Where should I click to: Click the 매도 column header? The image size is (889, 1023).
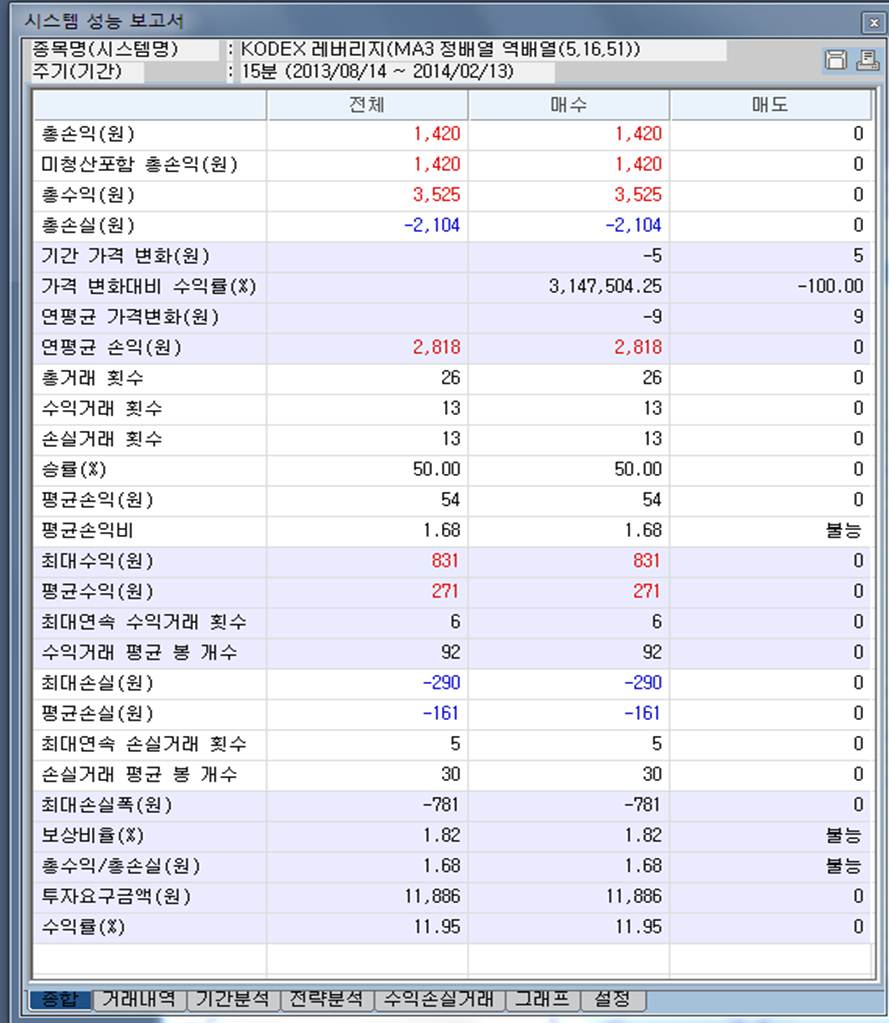(770, 105)
